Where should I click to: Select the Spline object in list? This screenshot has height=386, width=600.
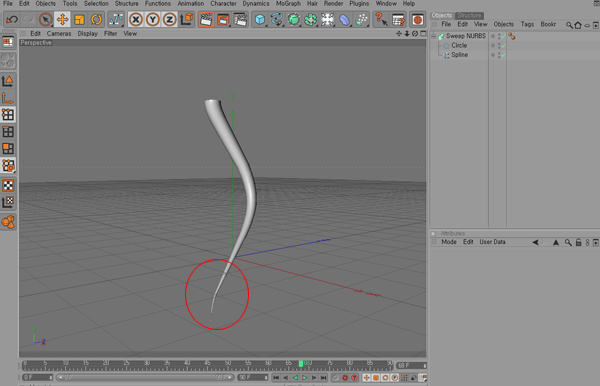[x=459, y=55]
